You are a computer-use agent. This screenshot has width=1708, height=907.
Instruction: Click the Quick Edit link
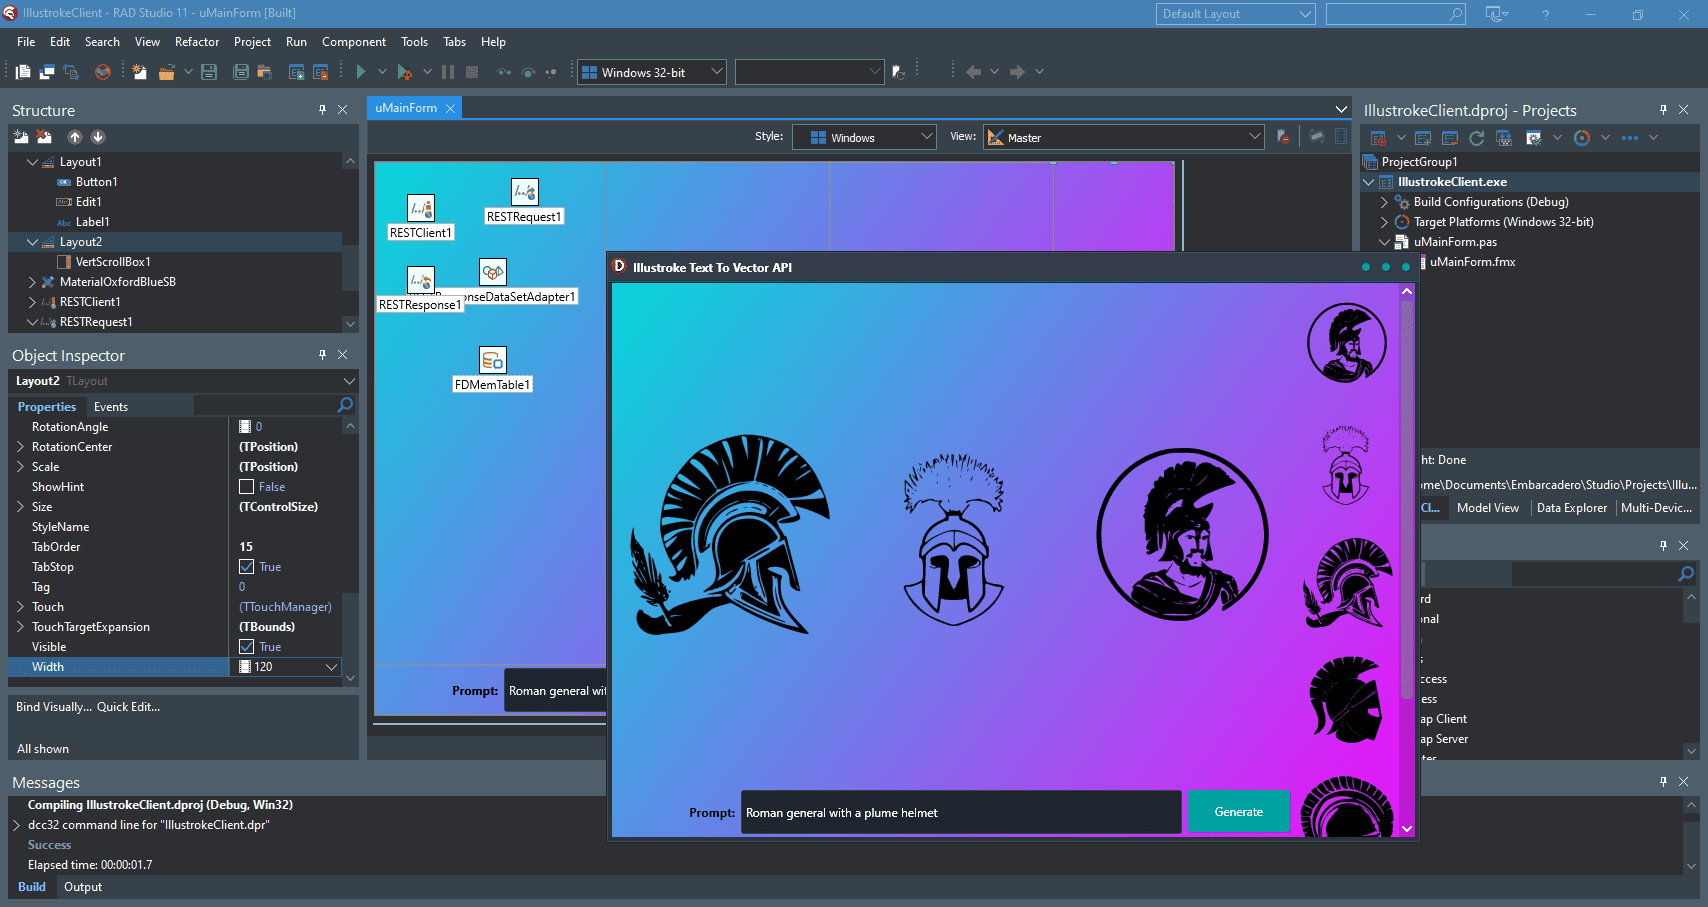[128, 707]
